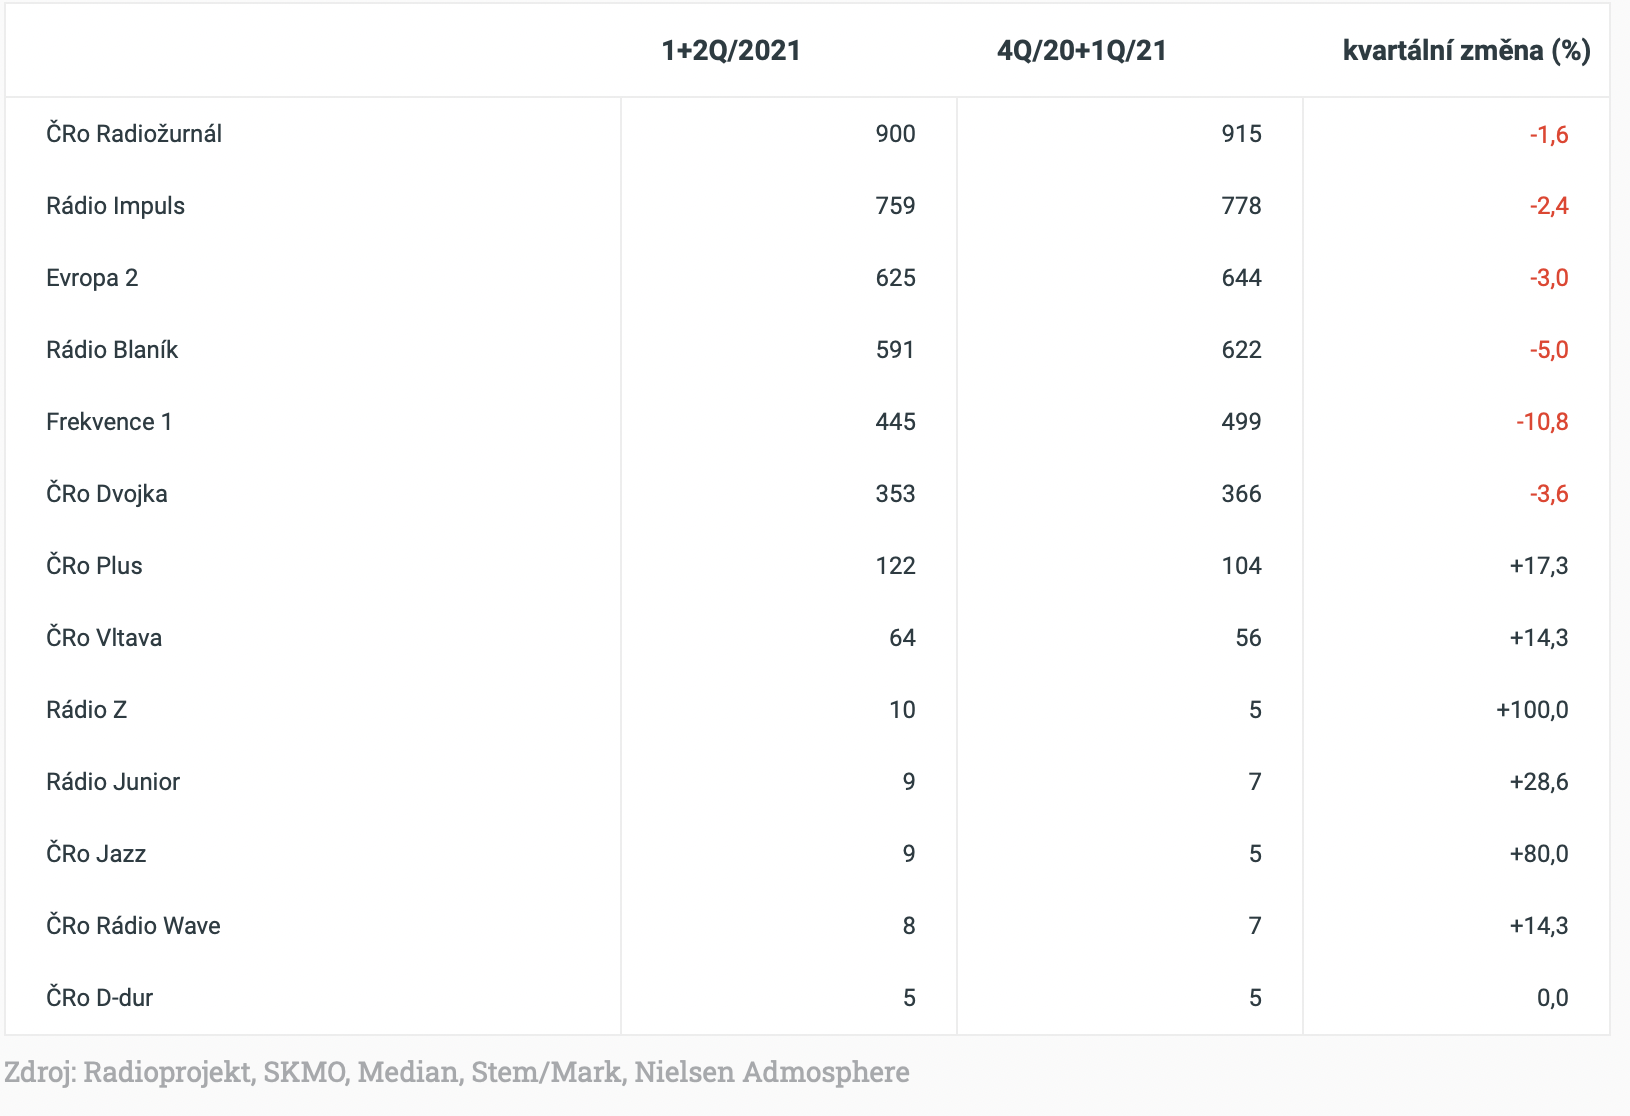Click the 4Q/20+1Q/21 column header

click(1082, 51)
